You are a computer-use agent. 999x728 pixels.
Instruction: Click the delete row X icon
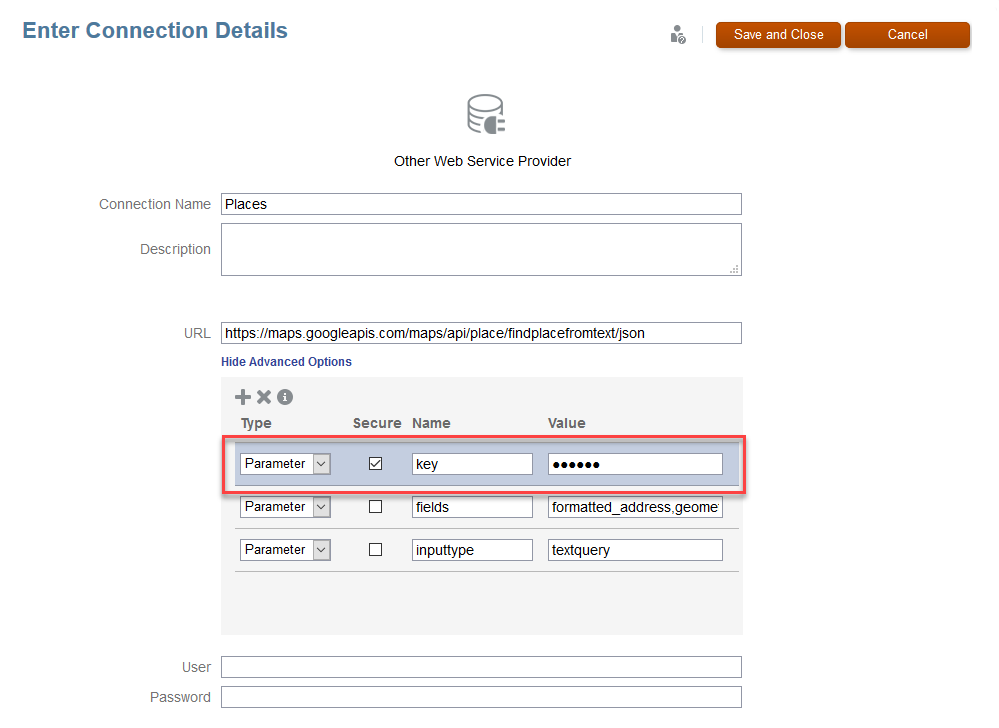[264, 397]
